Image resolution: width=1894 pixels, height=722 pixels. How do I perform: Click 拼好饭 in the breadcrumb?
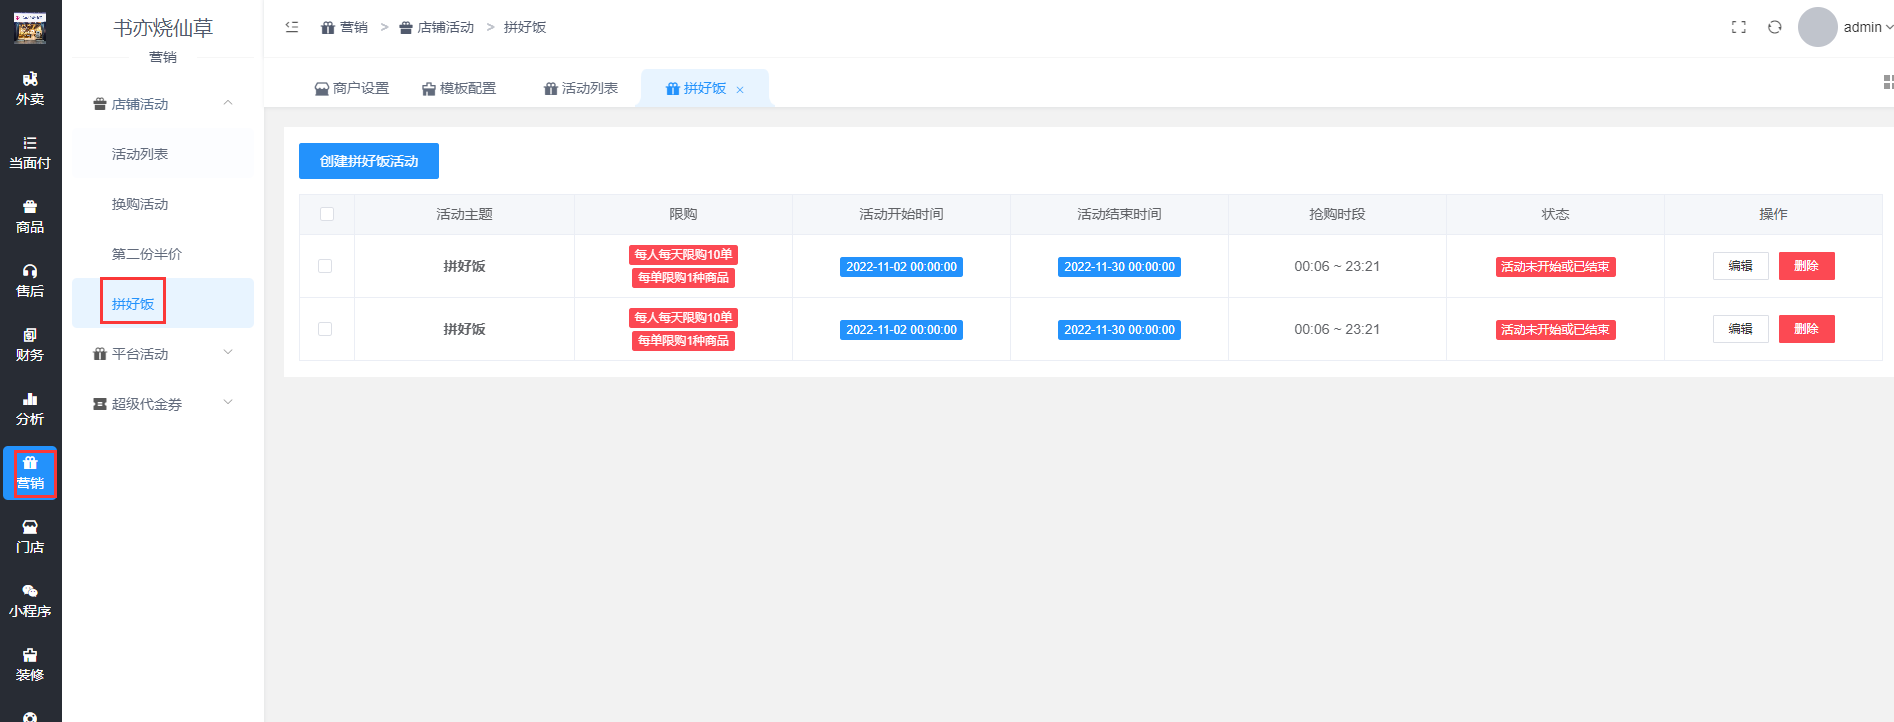point(525,27)
